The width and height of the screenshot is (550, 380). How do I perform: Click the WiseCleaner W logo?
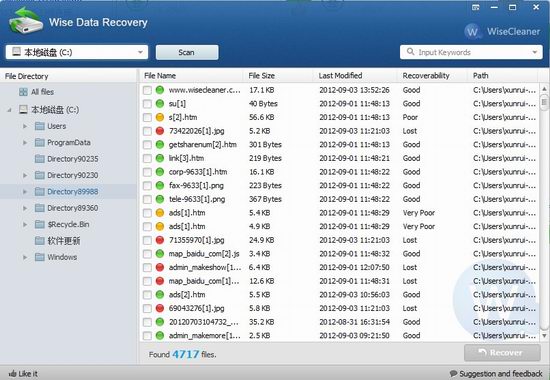pos(472,32)
